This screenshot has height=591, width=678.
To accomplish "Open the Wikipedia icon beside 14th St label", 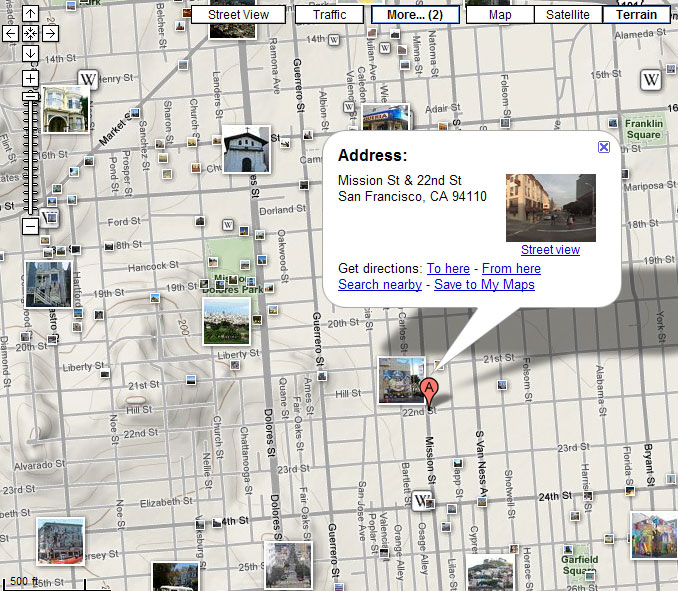I will point(333,40).
